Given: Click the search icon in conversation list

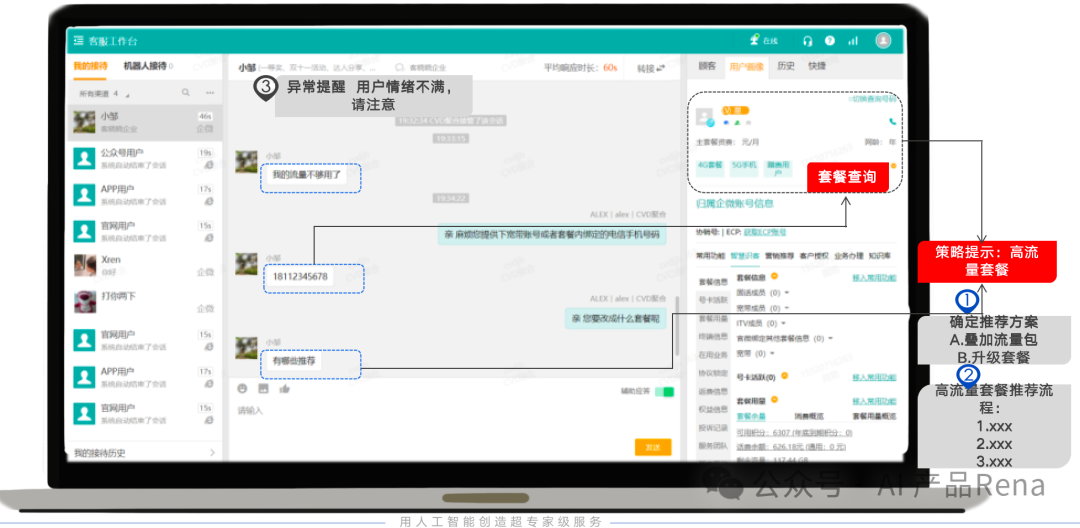Looking at the screenshot, I should coord(186,93).
